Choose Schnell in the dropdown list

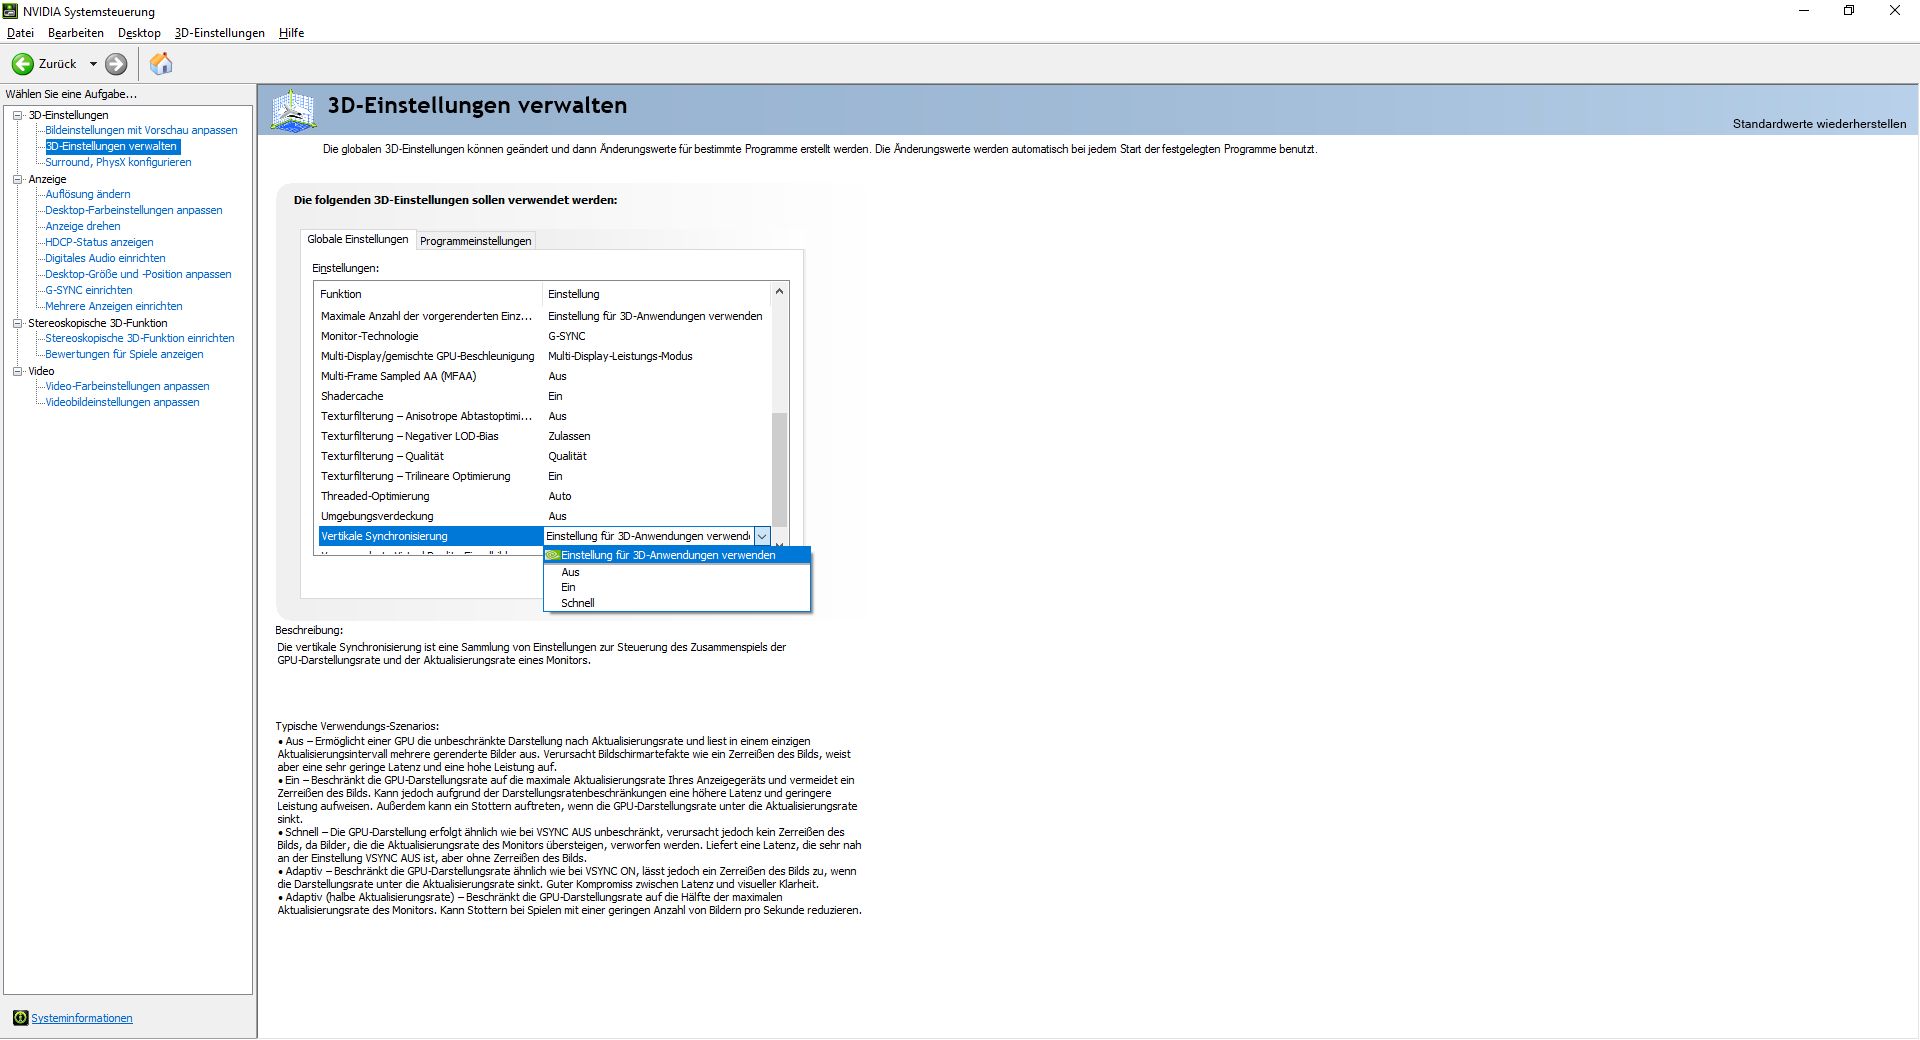(x=677, y=603)
